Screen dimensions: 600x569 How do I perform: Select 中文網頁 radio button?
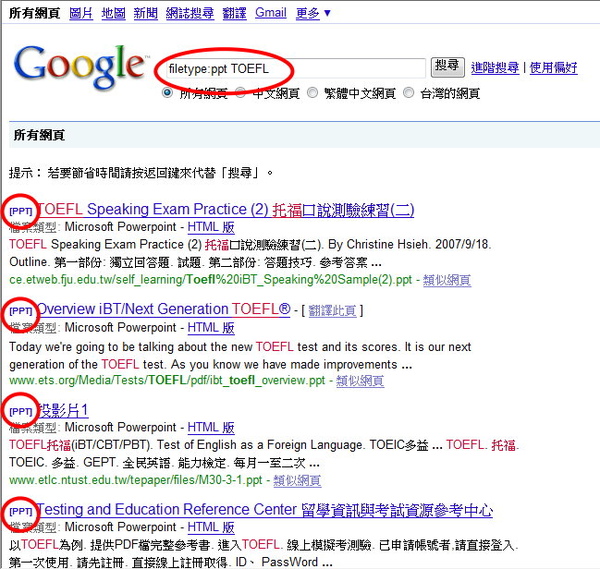point(241,93)
